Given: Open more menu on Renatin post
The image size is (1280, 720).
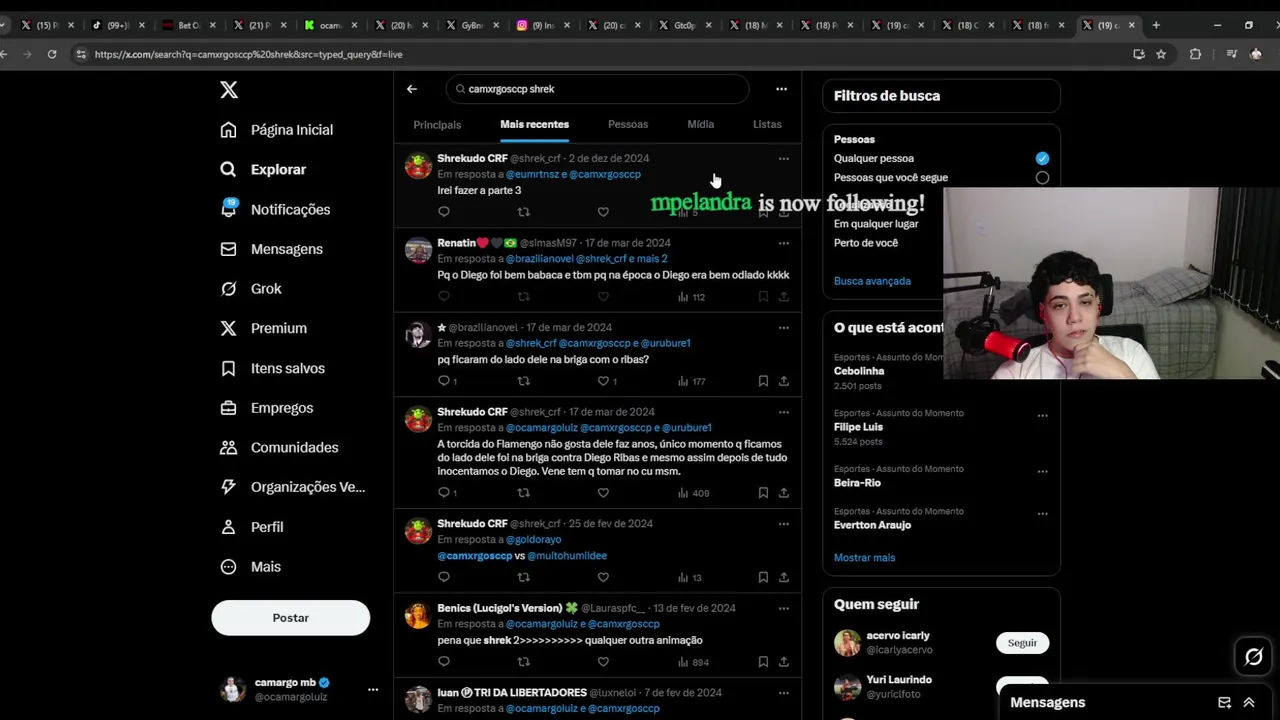Looking at the screenshot, I should click(x=783, y=243).
